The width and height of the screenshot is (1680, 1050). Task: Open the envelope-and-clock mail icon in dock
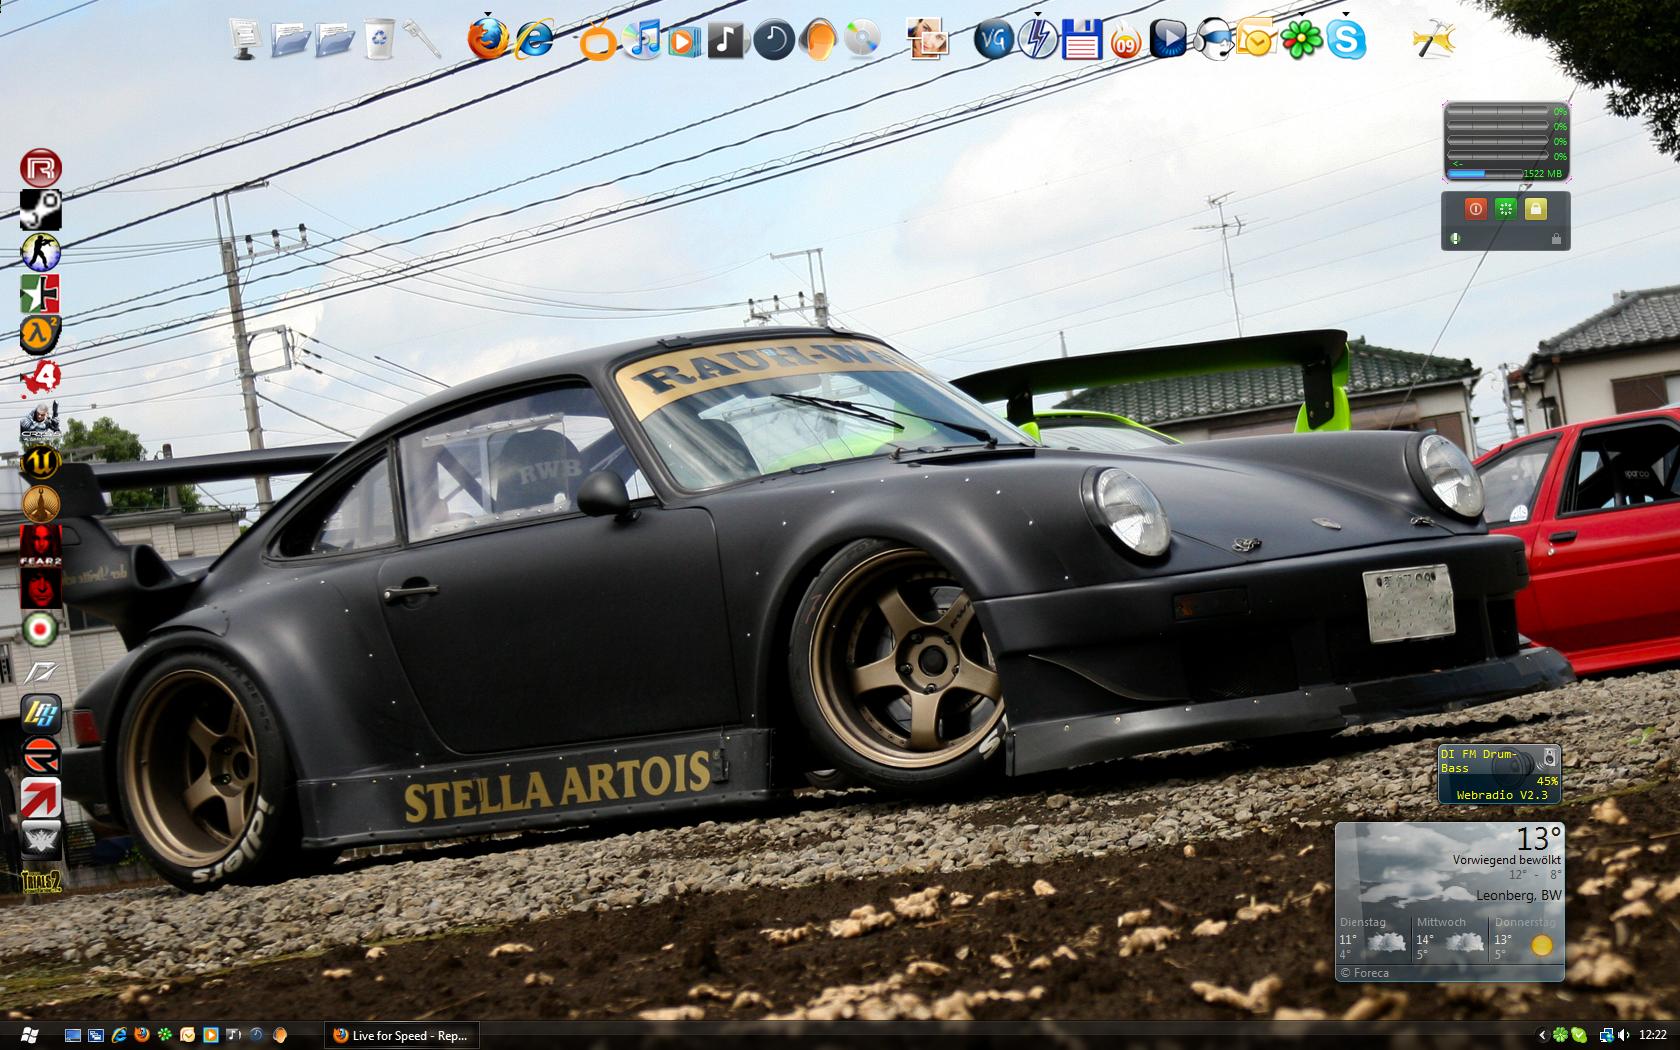tap(1256, 40)
